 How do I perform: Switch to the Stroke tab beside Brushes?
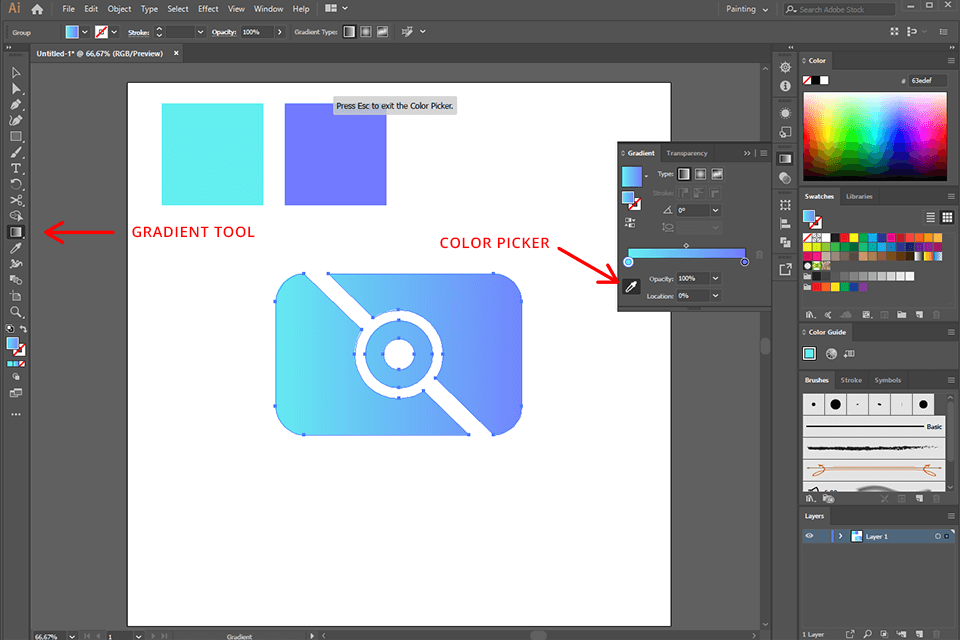[x=851, y=380]
